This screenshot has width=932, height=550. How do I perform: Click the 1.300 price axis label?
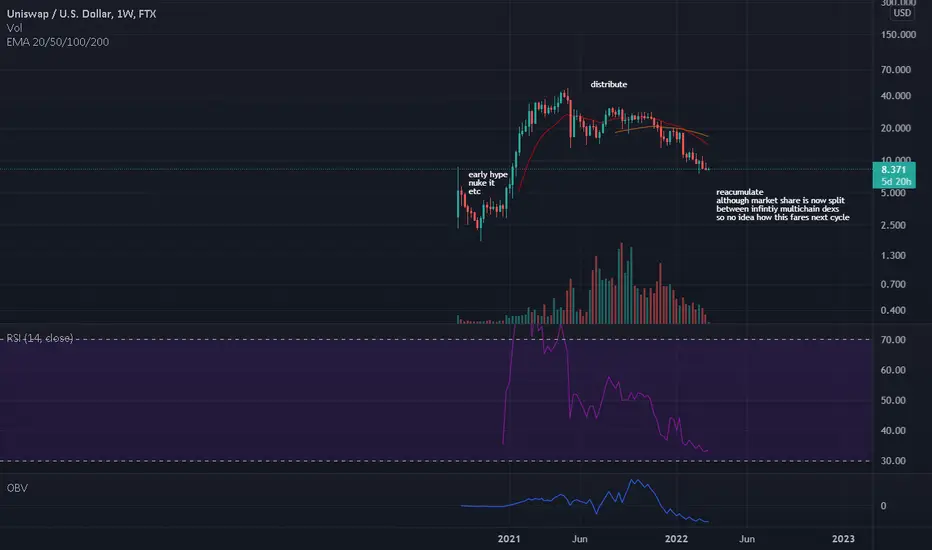pos(893,256)
